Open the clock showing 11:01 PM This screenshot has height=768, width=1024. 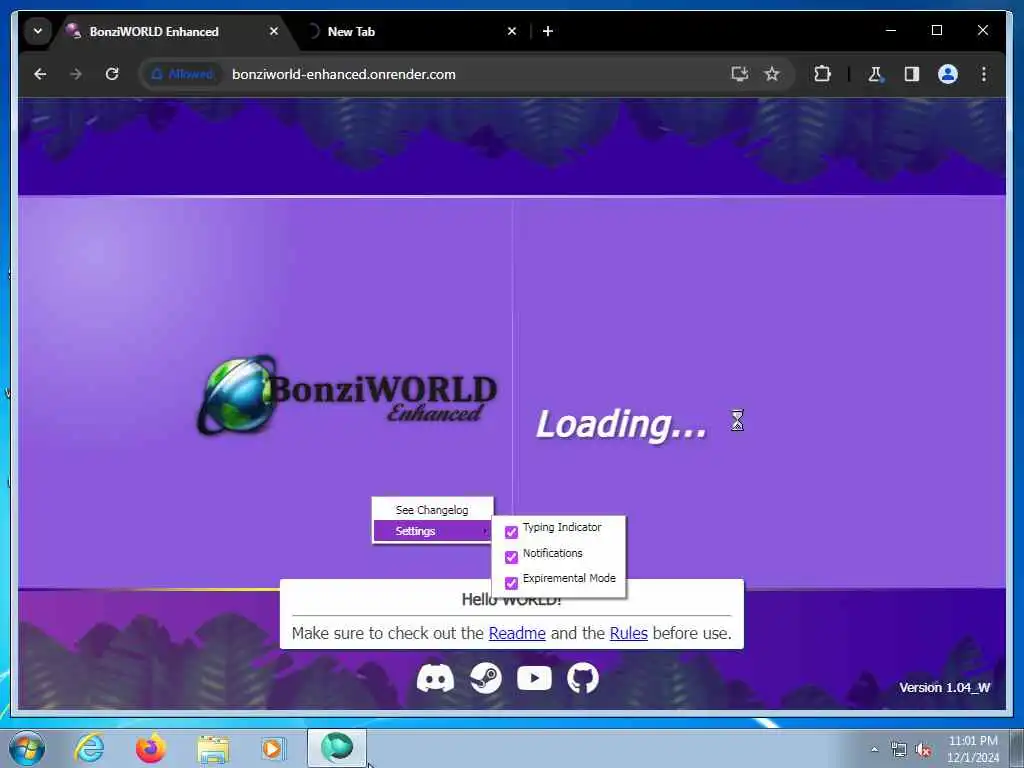tap(973, 749)
